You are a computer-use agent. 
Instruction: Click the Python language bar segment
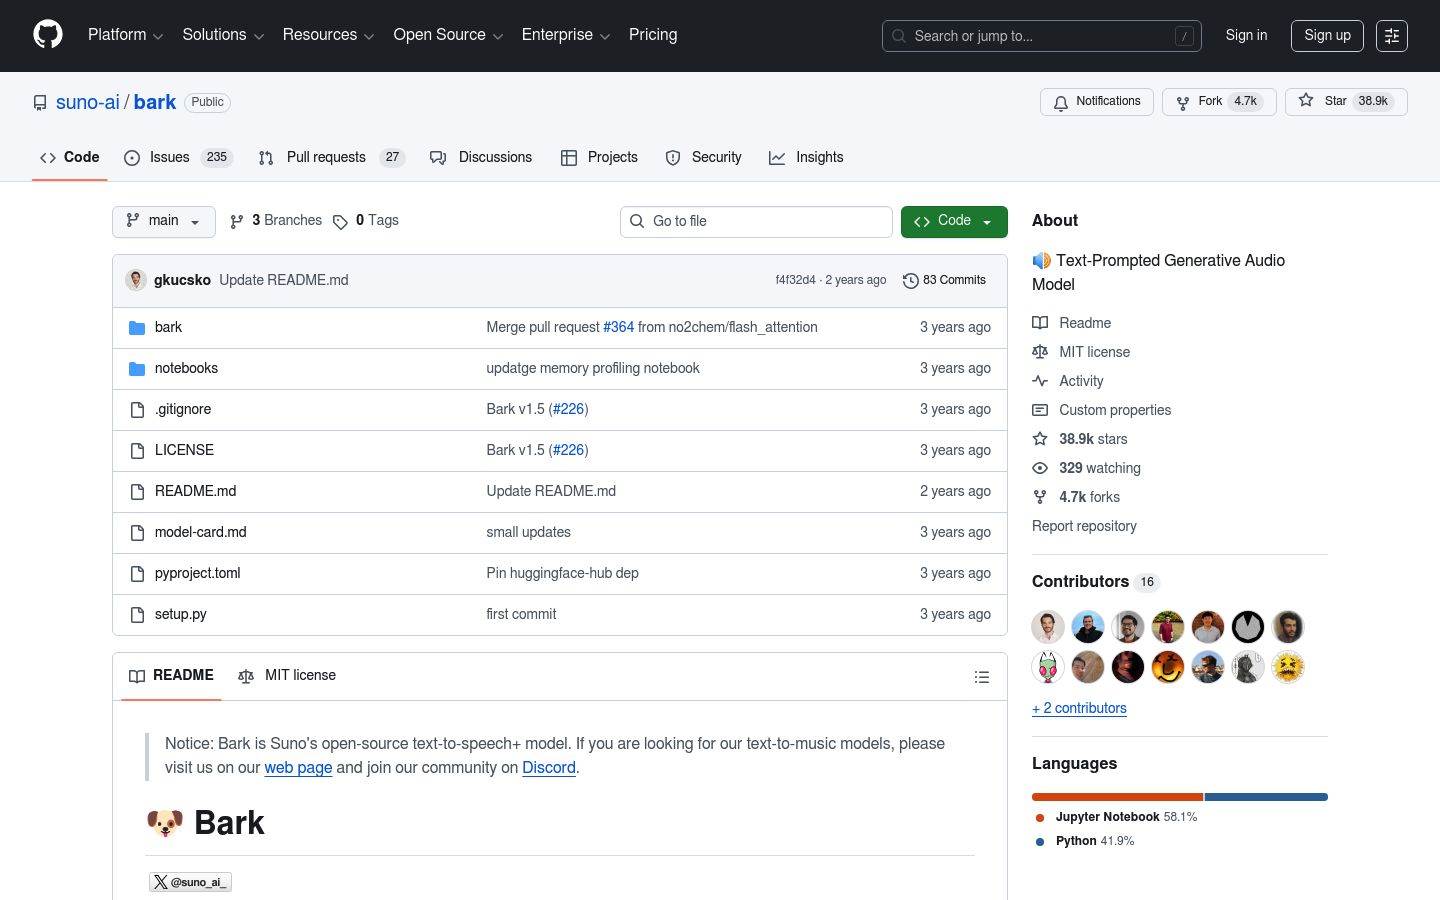[x=1266, y=797]
